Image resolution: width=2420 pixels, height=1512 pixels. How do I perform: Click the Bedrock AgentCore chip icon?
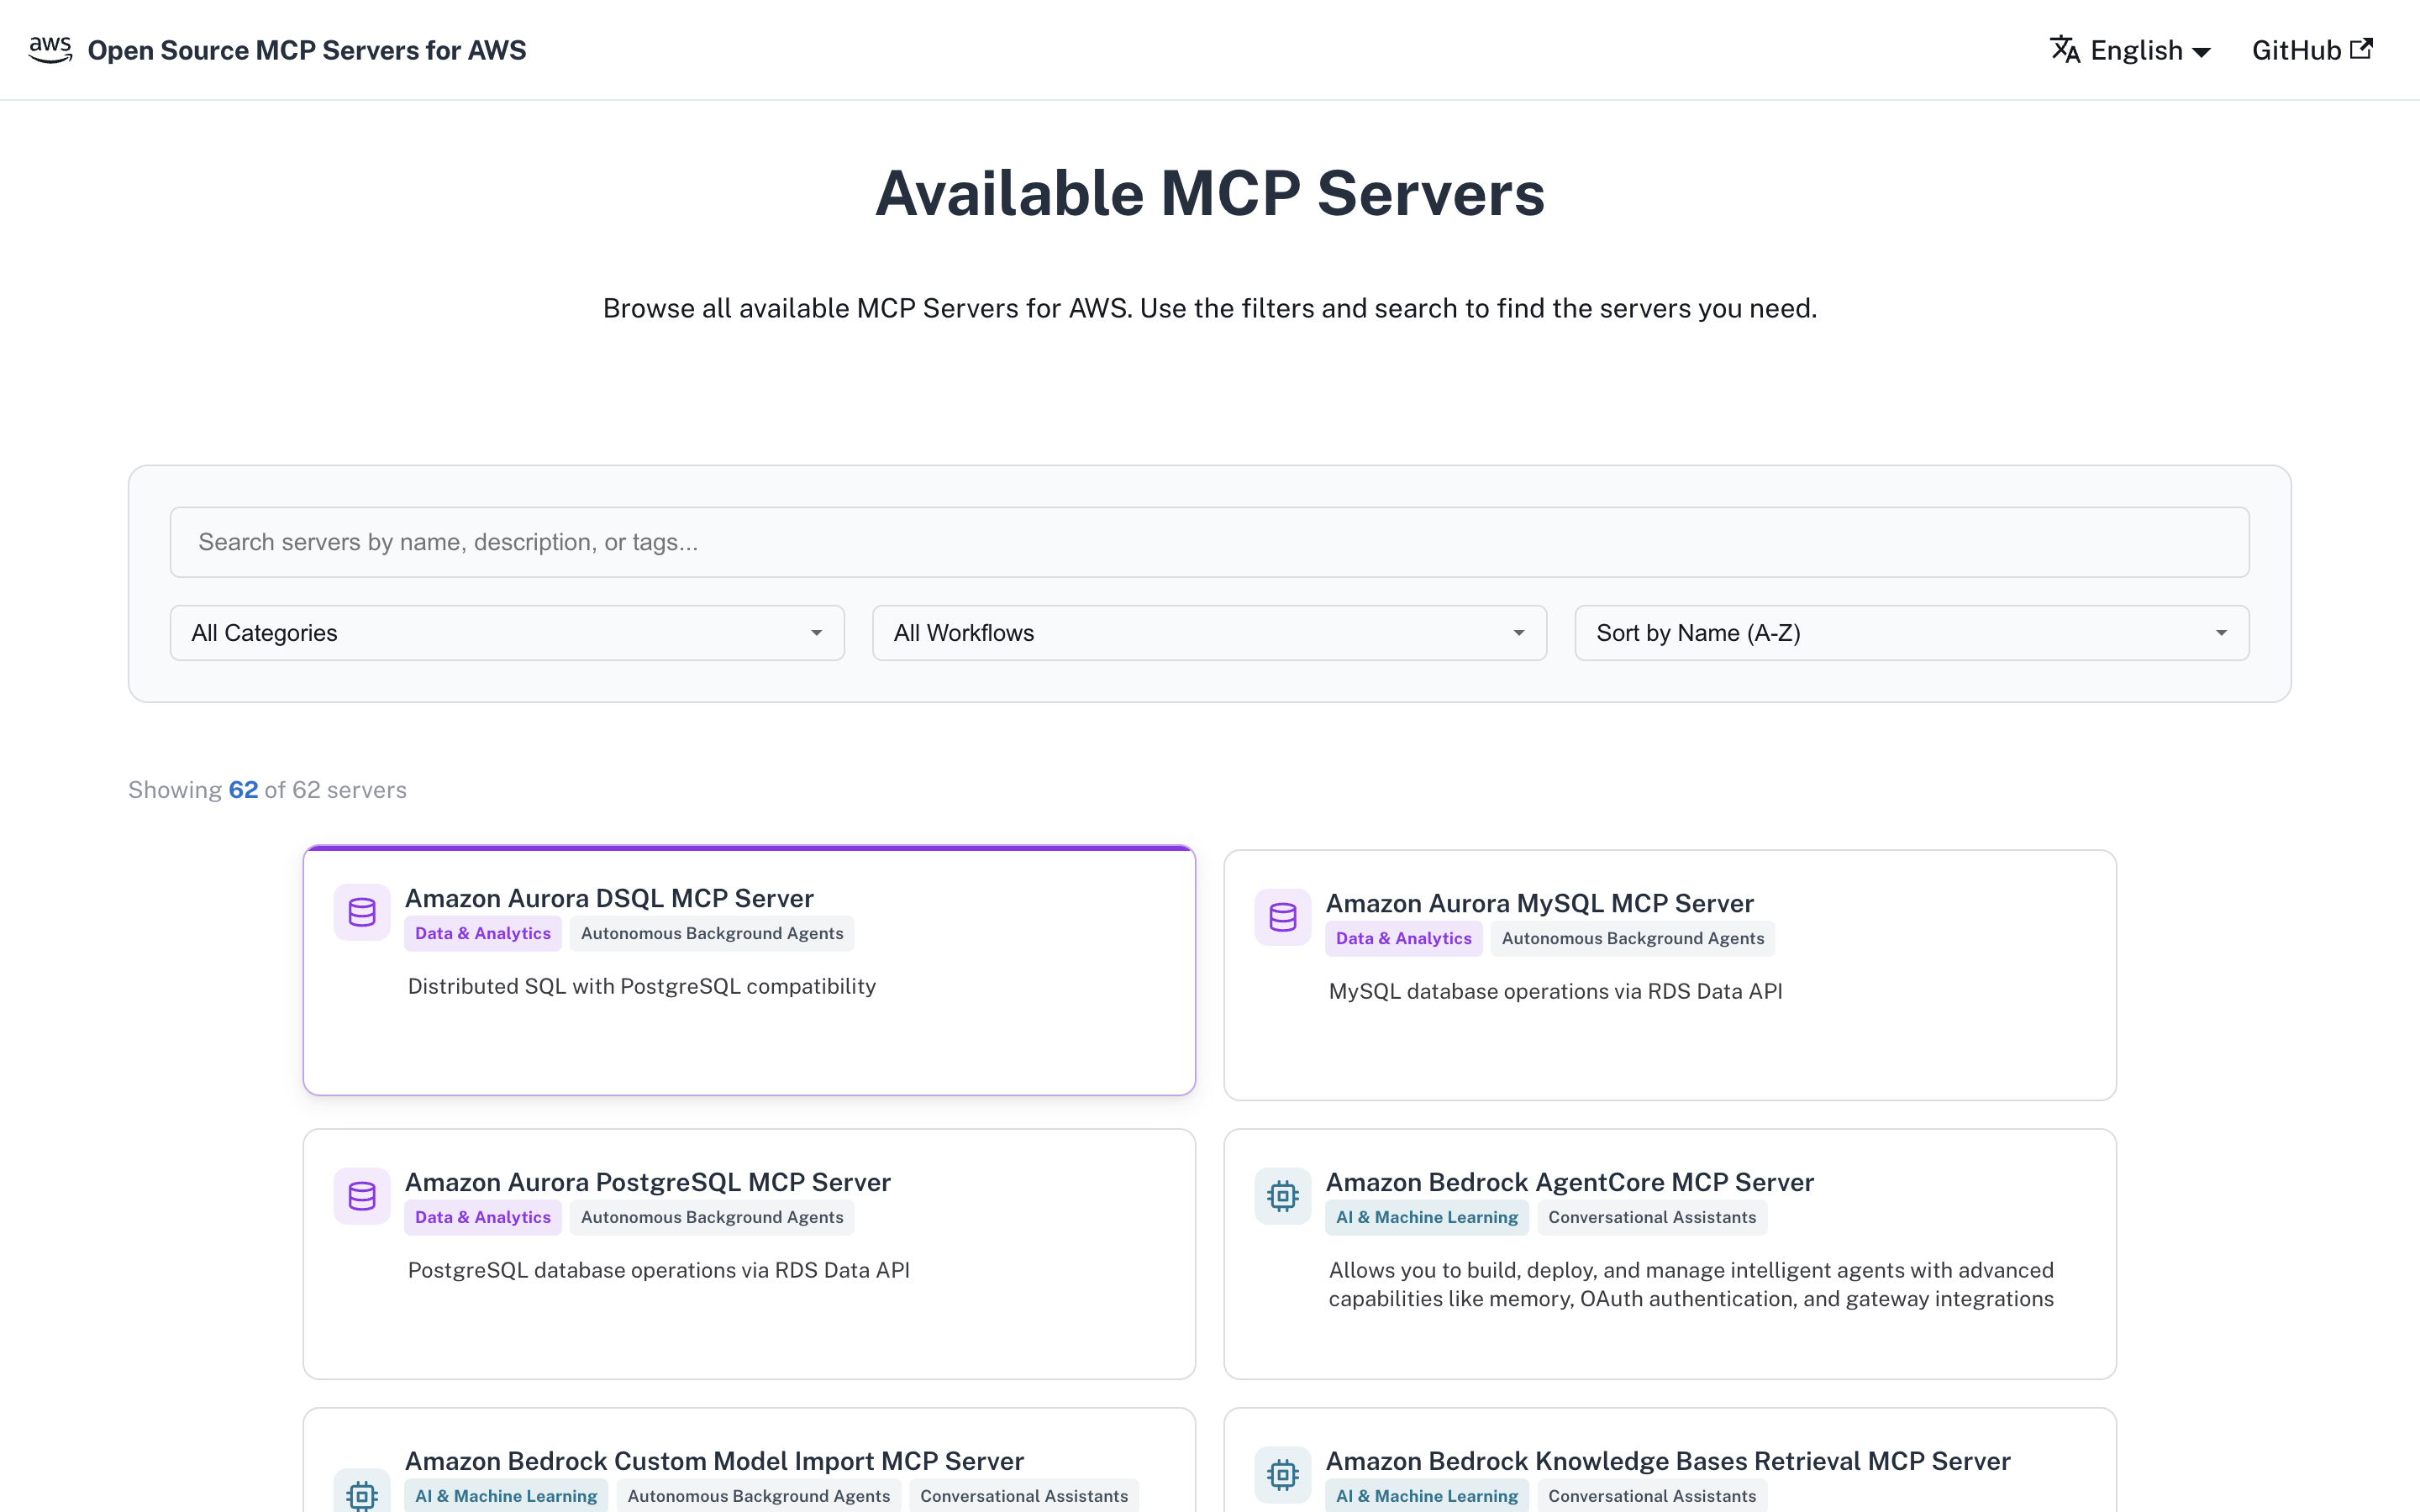(x=1283, y=1196)
